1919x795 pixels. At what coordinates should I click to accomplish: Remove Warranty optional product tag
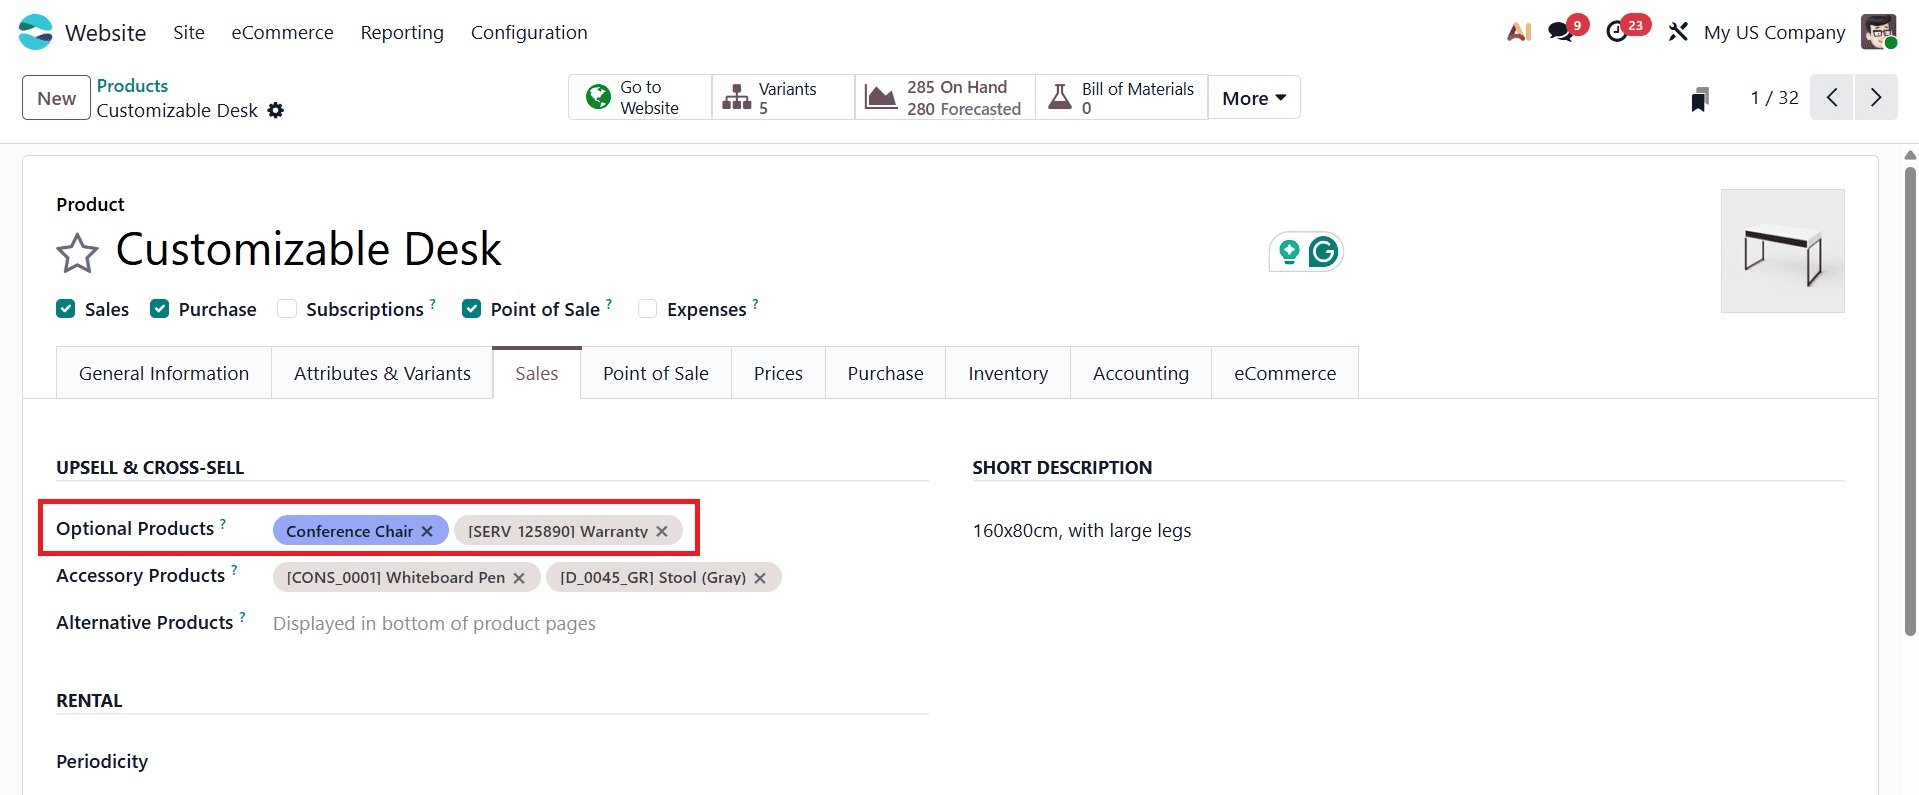pos(662,531)
